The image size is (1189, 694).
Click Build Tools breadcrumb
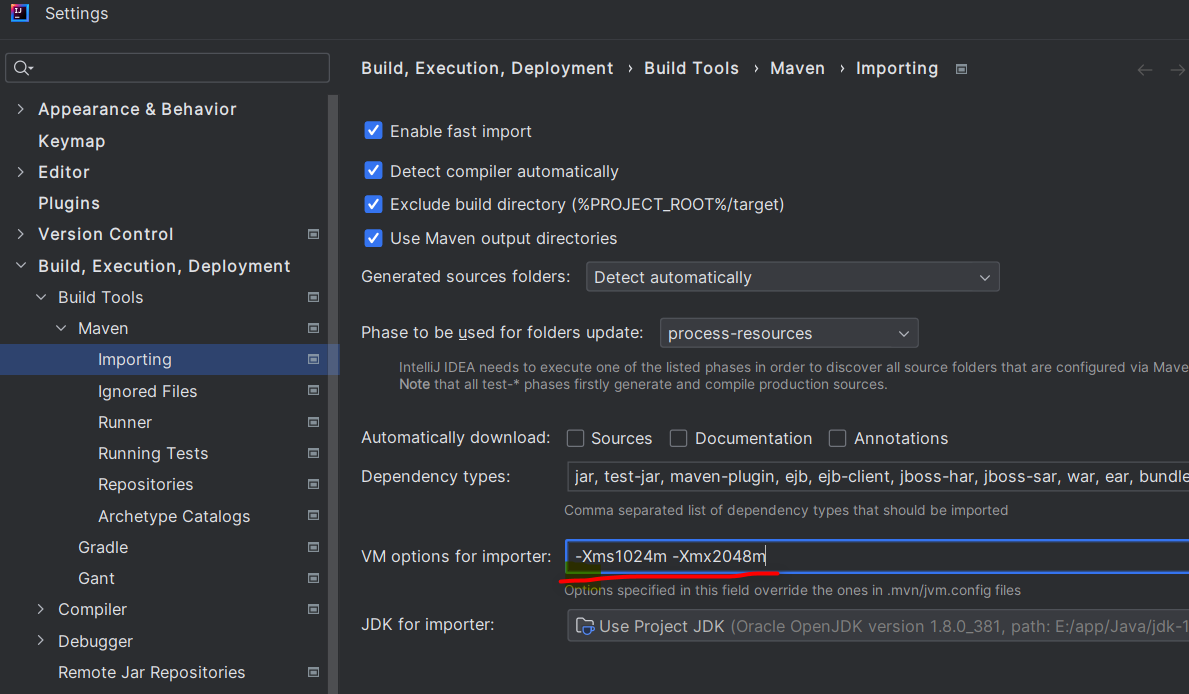click(x=691, y=68)
